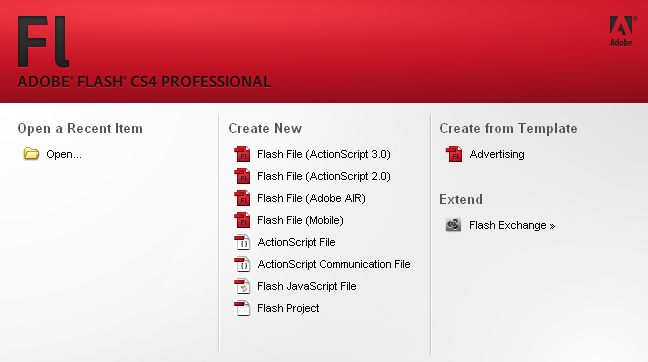Click the Extend heading

click(461, 200)
